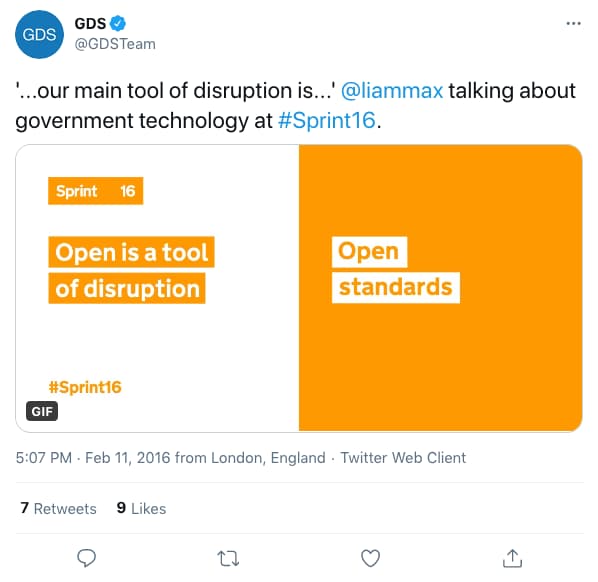Open the @GDSTeam handle
Viewport: 598px width, 582px height.
pyautogui.click(x=115, y=44)
